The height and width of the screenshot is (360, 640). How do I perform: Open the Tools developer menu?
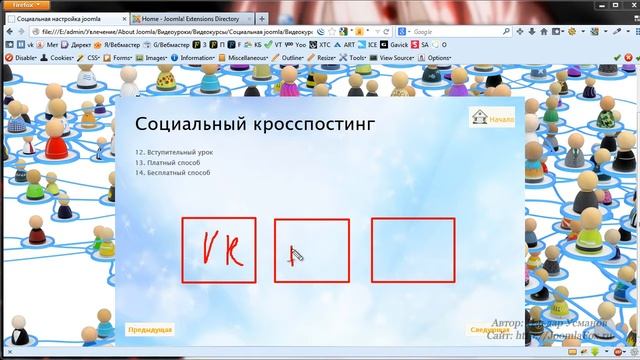[353, 58]
